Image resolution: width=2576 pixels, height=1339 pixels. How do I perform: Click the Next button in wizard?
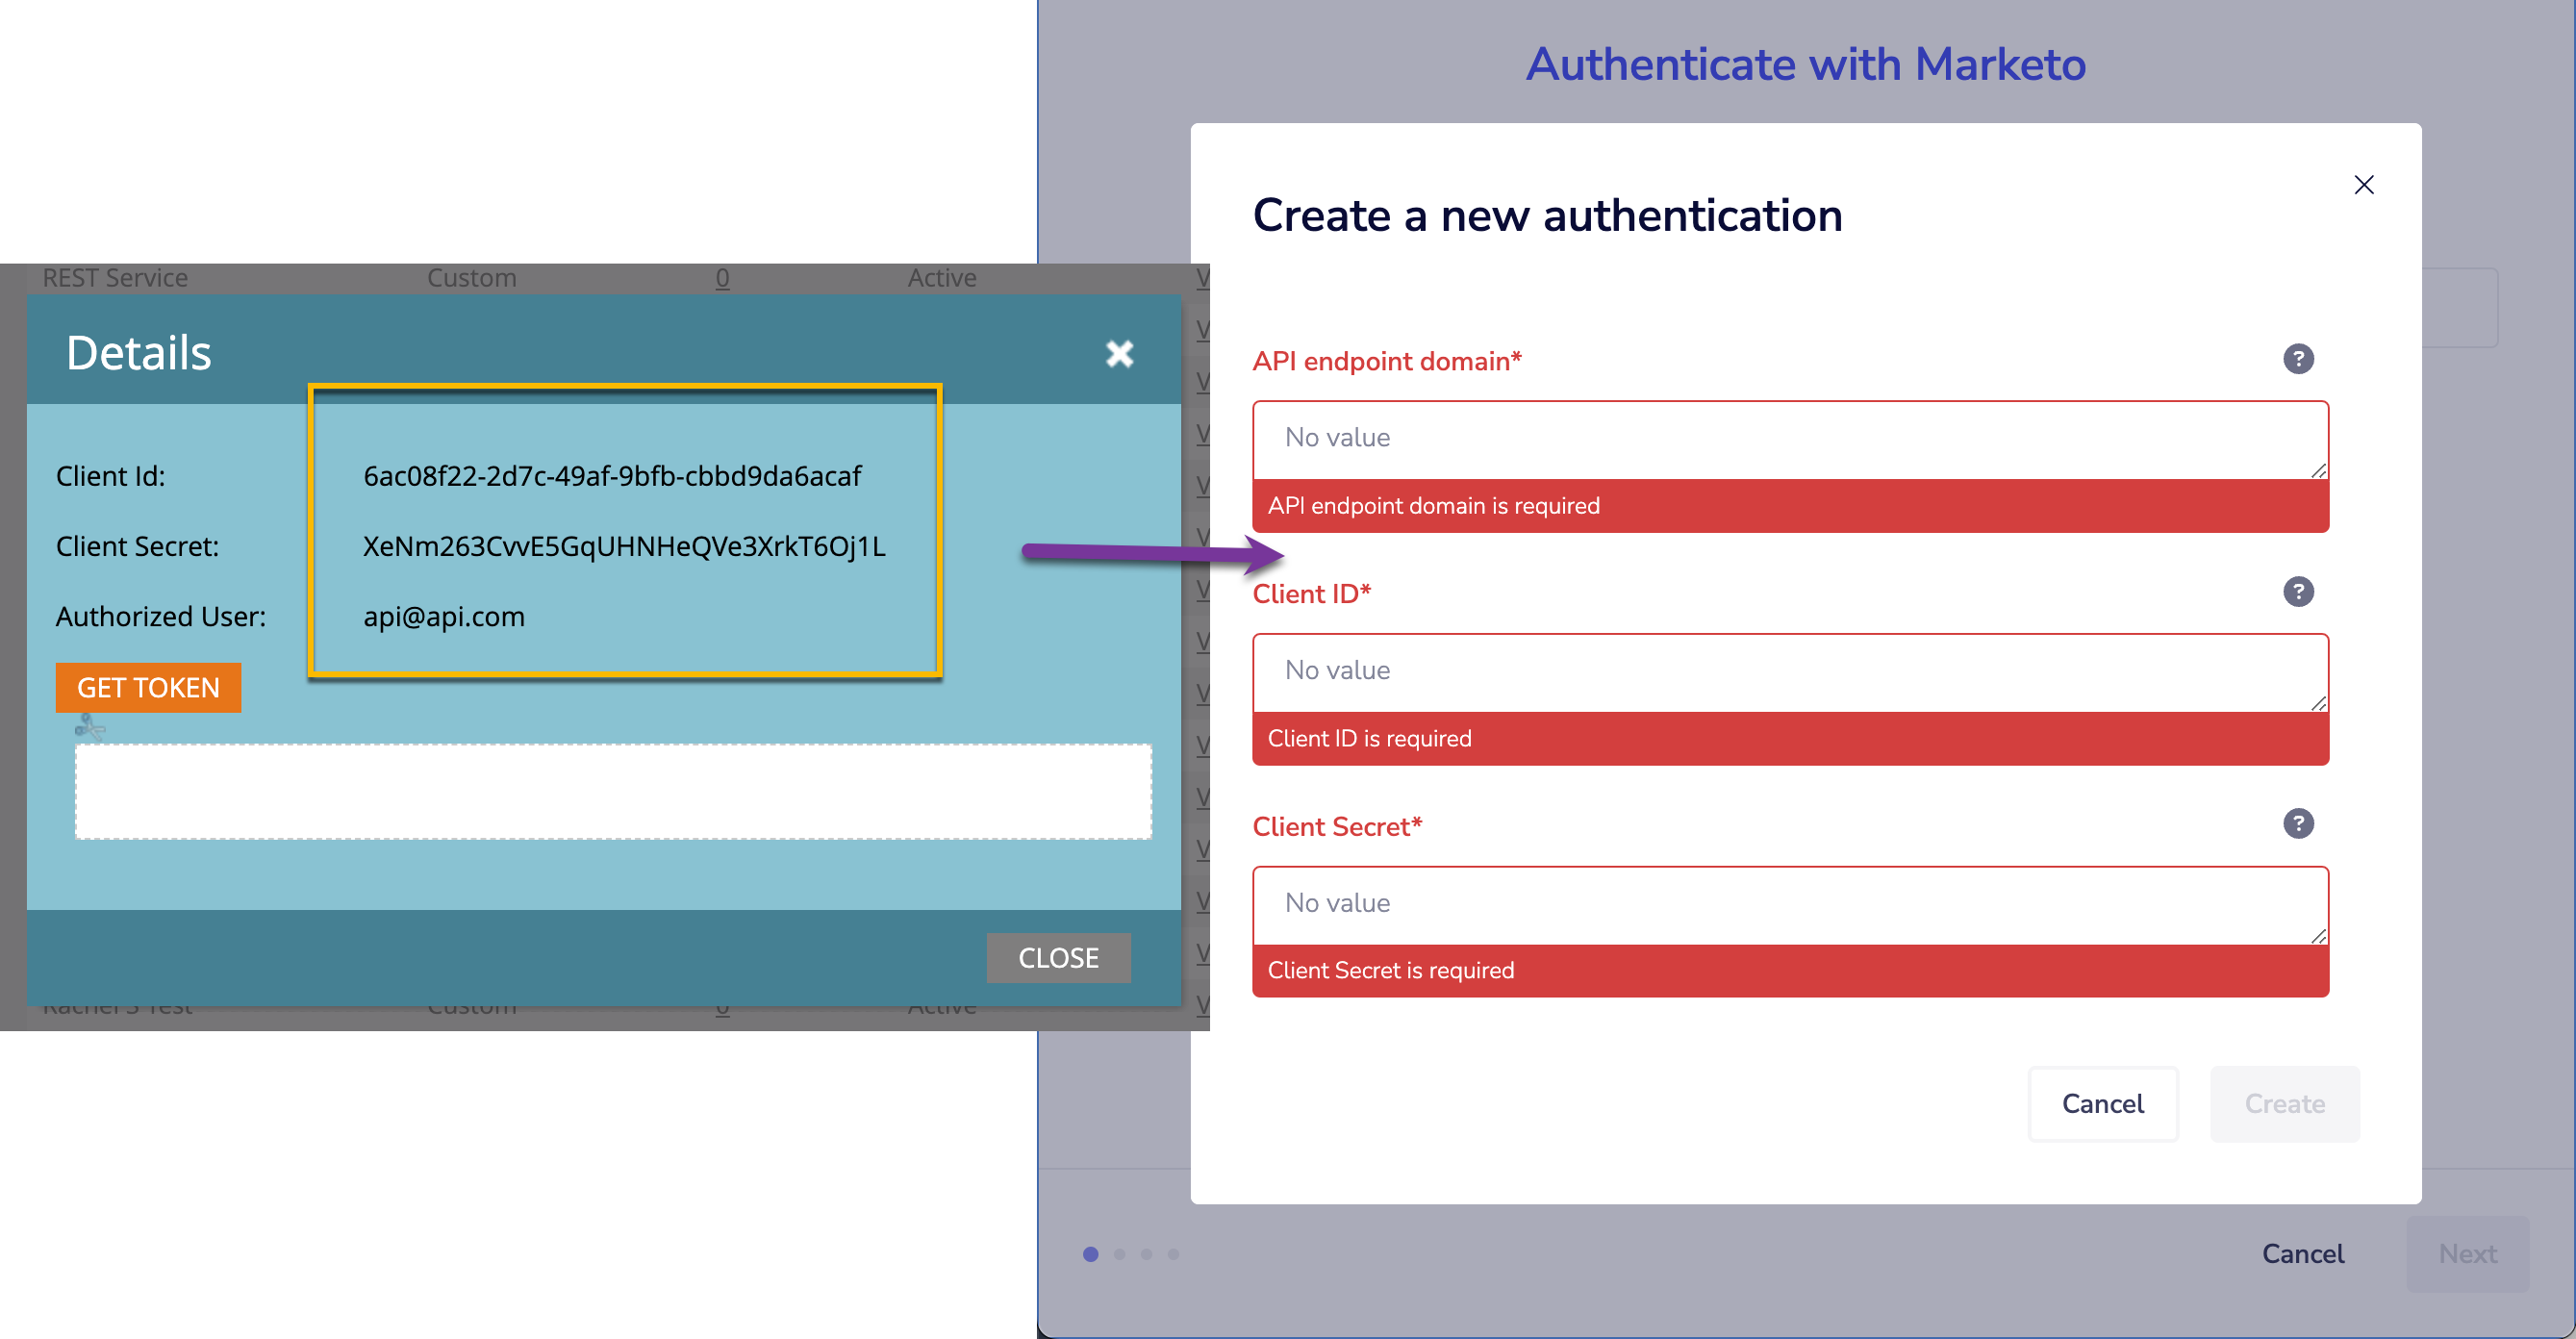coord(2467,1254)
